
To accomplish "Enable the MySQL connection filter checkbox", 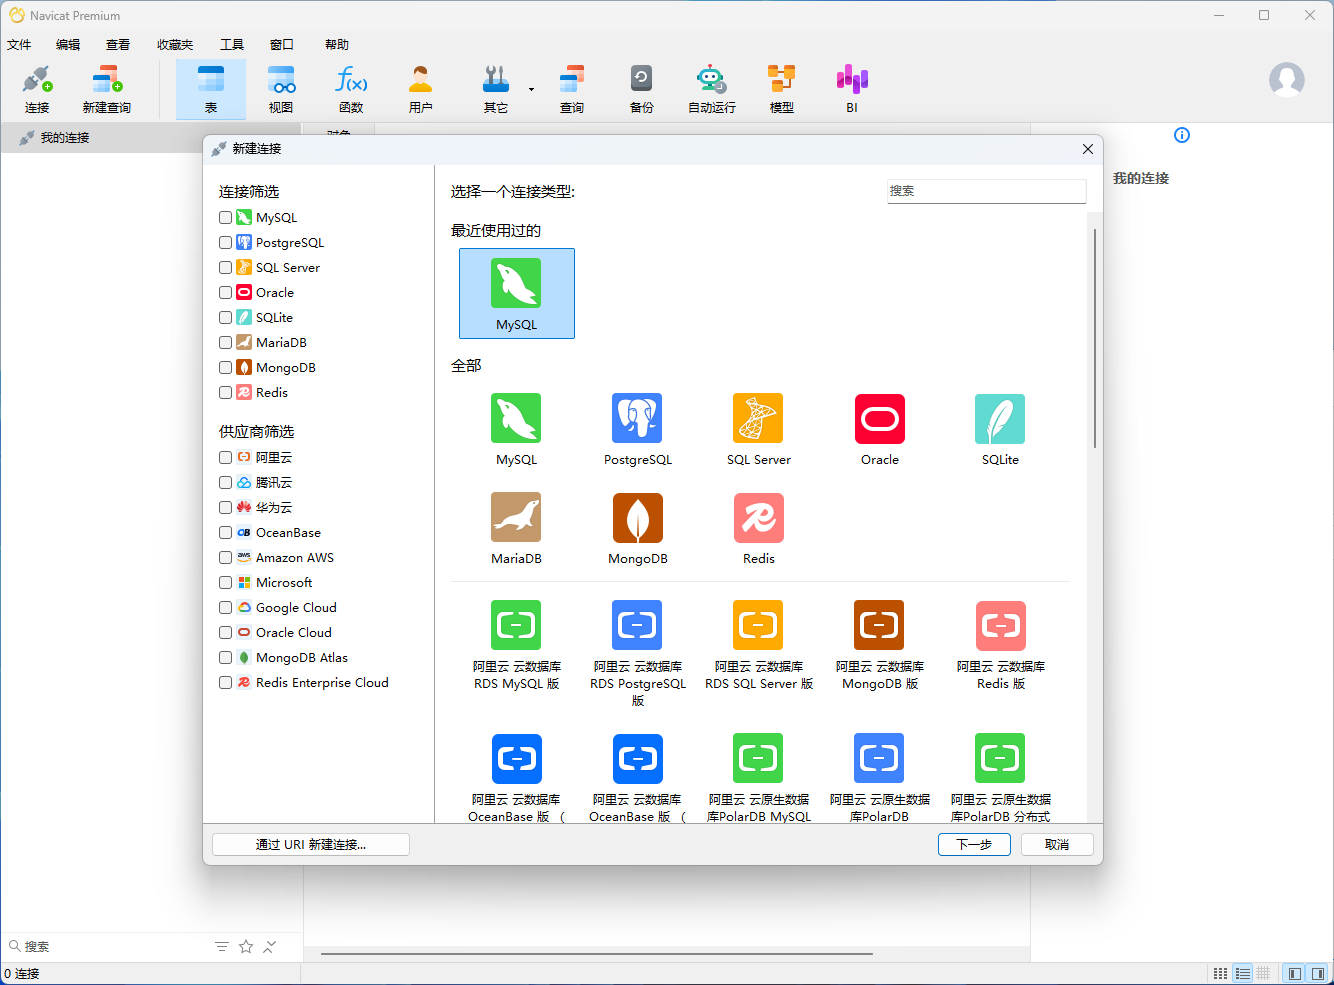I will click(226, 217).
